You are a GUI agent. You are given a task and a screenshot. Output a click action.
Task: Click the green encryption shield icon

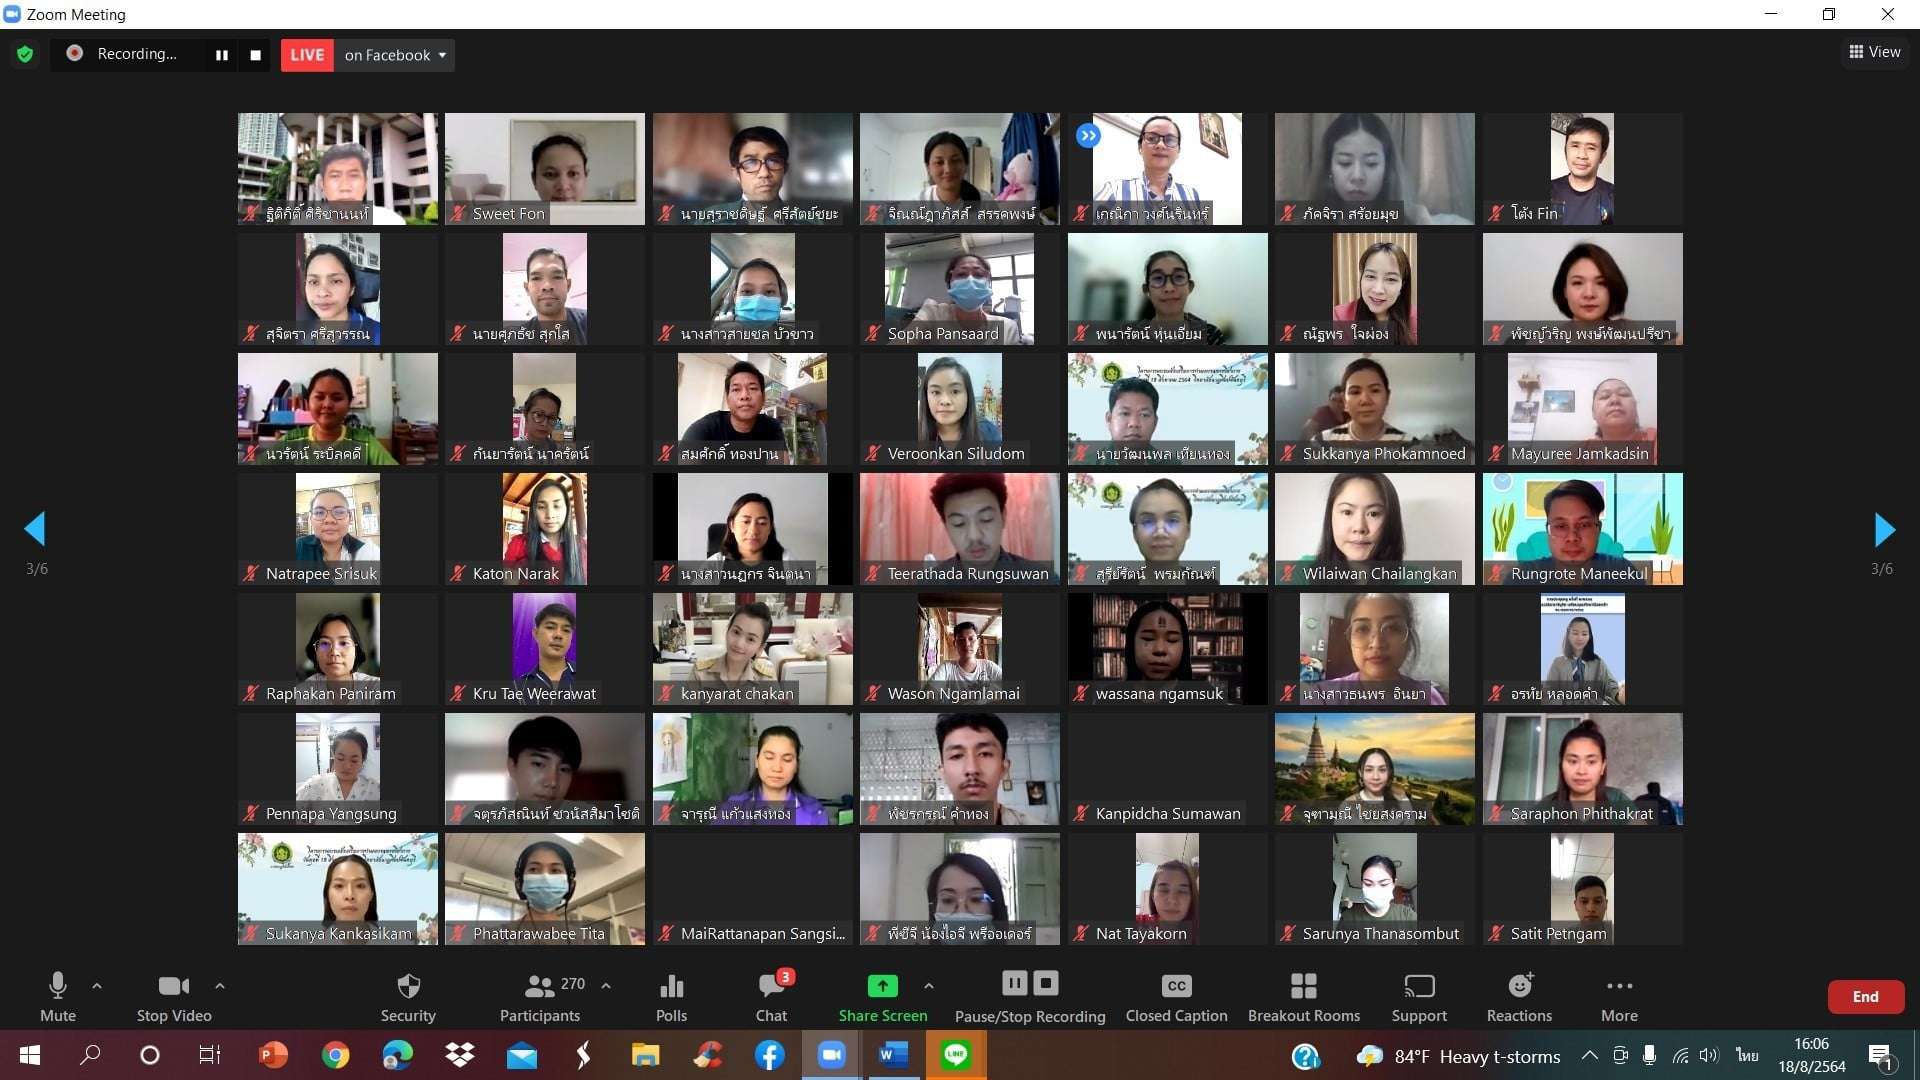click(x=25, y=55)
